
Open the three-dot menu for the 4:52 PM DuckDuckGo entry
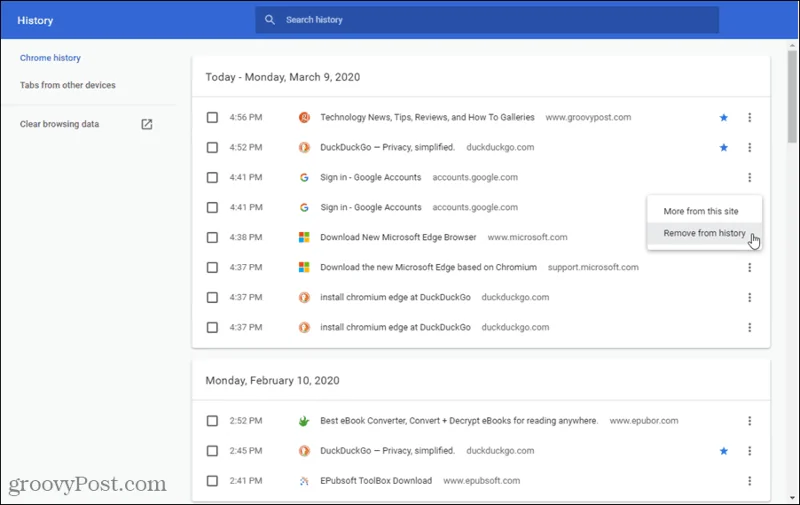[749, 147]
